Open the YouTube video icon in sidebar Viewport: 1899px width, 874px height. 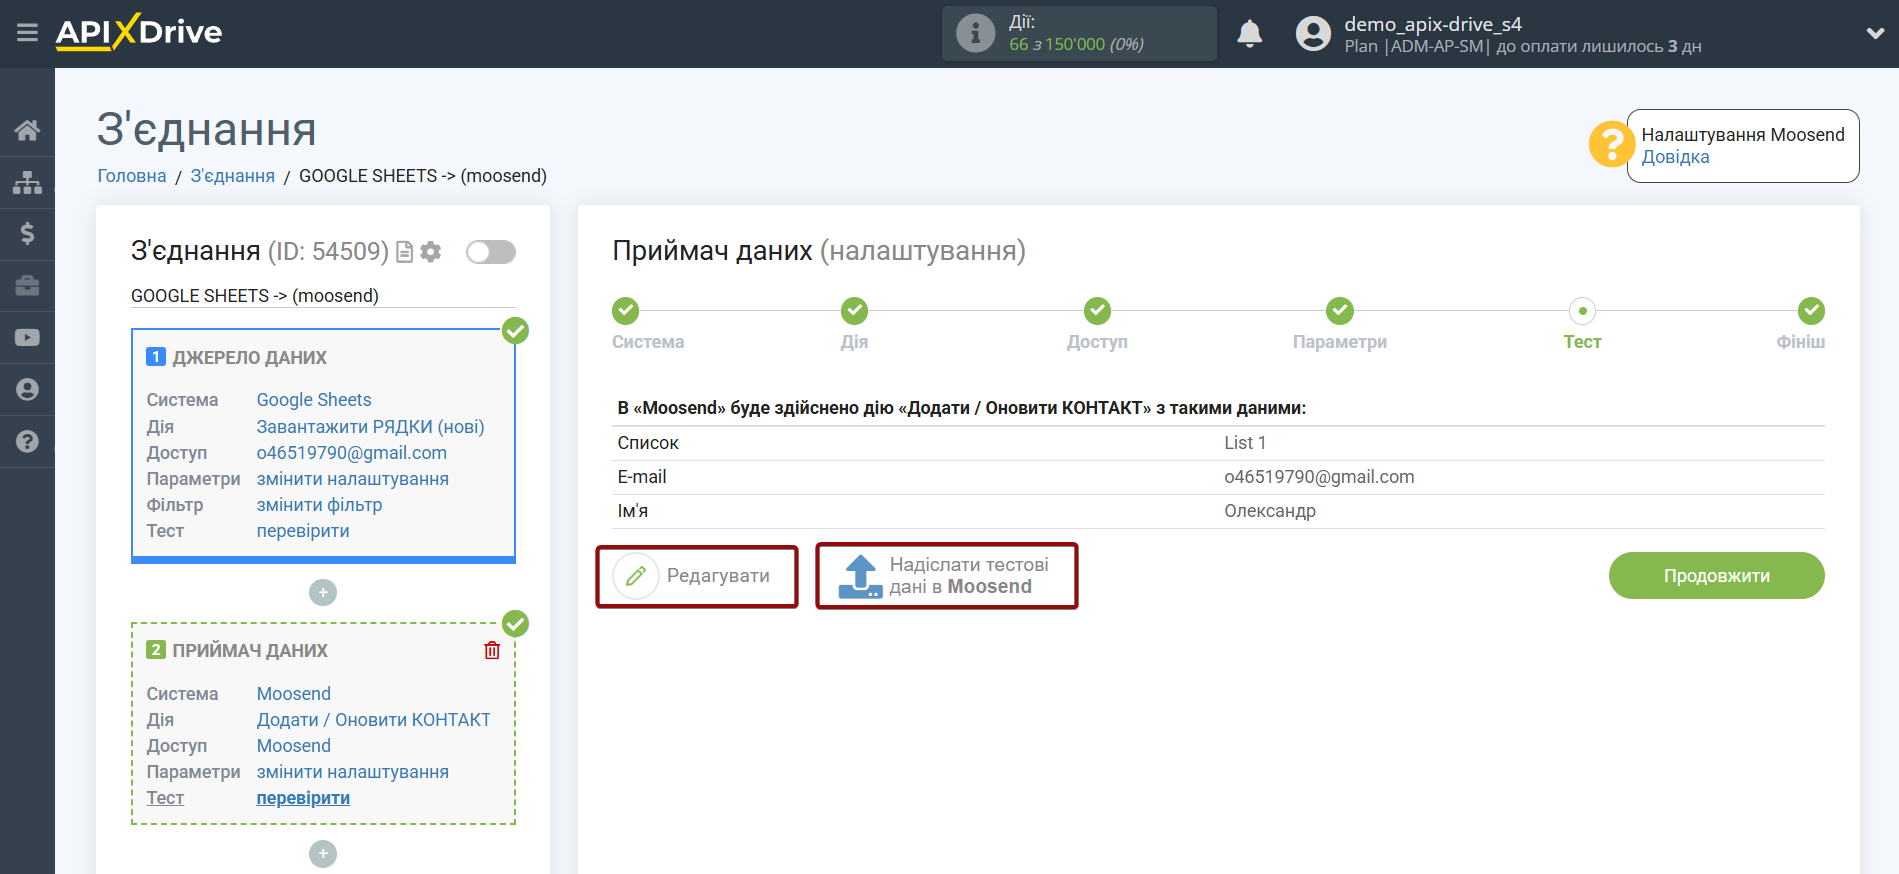(27, 337)
